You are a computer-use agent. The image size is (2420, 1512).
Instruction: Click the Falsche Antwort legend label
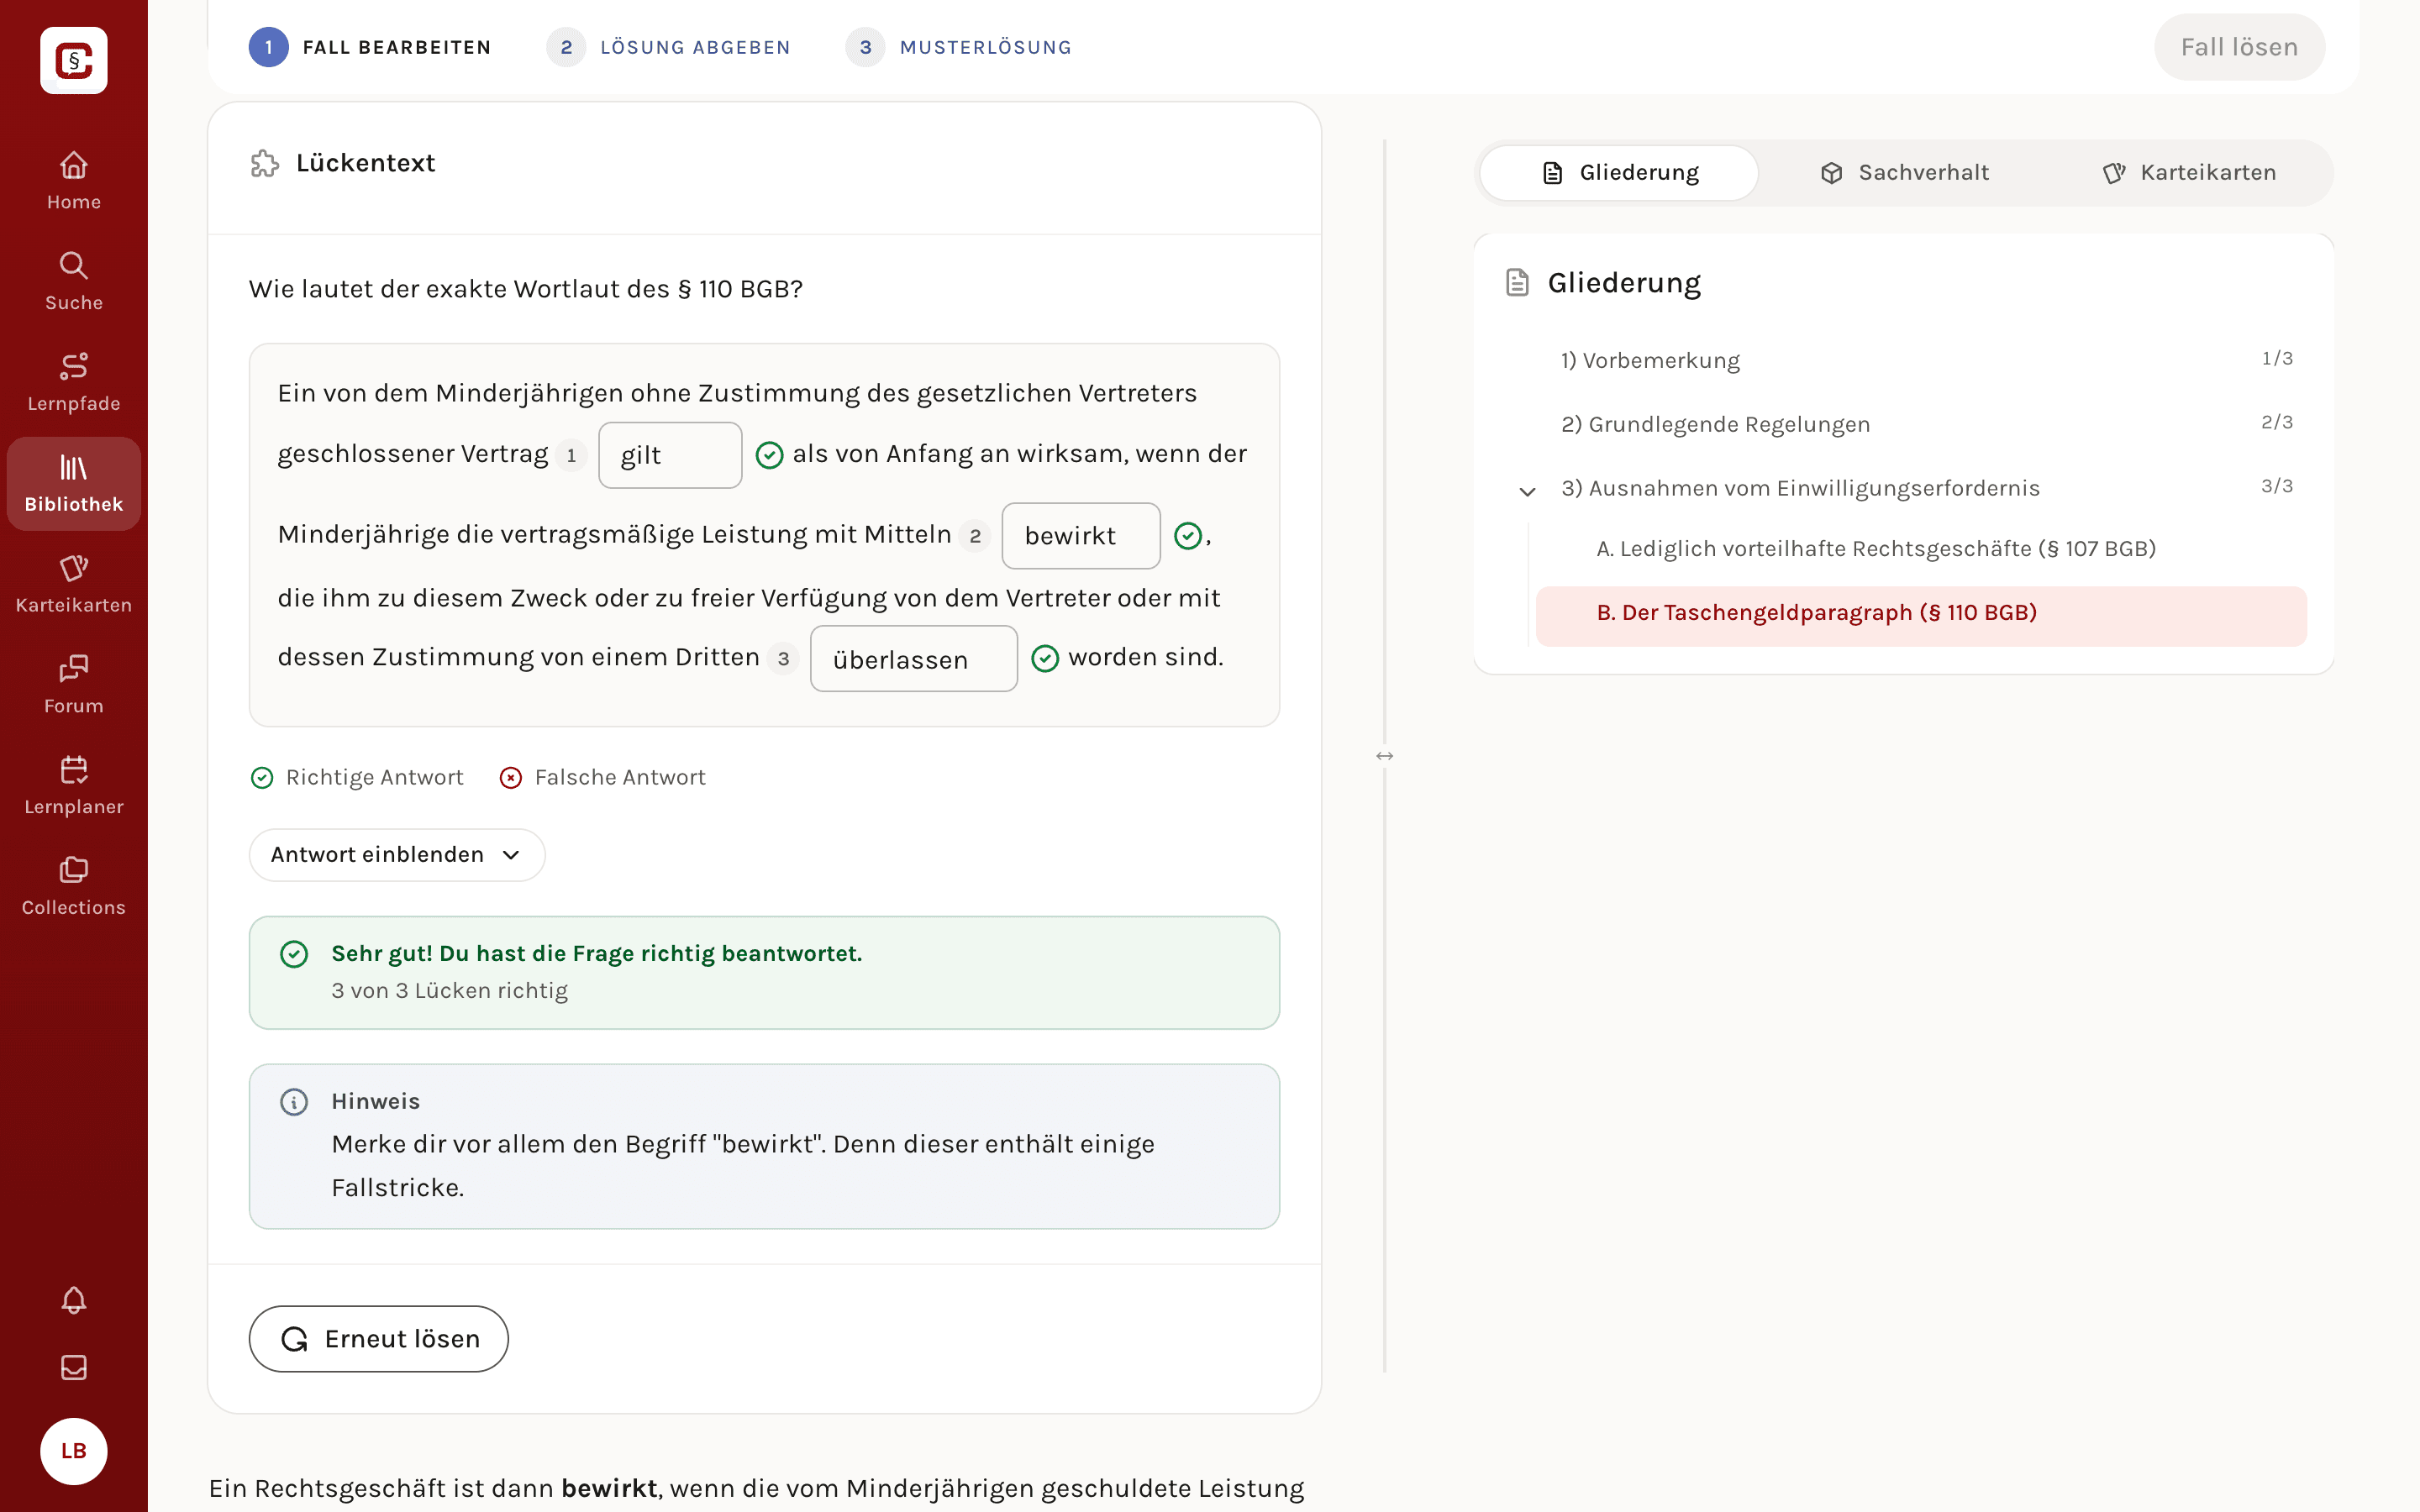coord(620,777)
